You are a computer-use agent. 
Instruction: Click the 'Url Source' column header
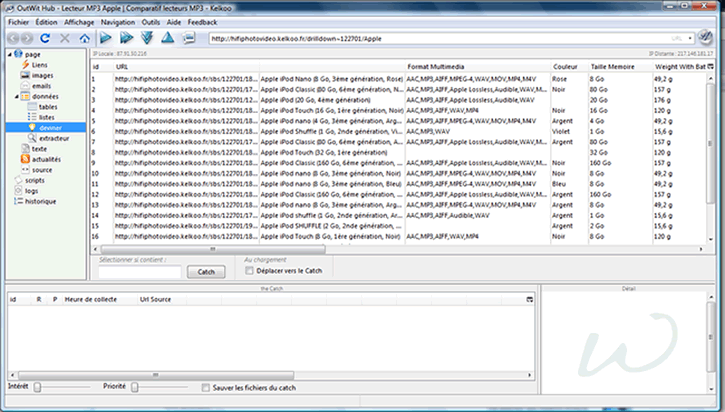(162, 300)
